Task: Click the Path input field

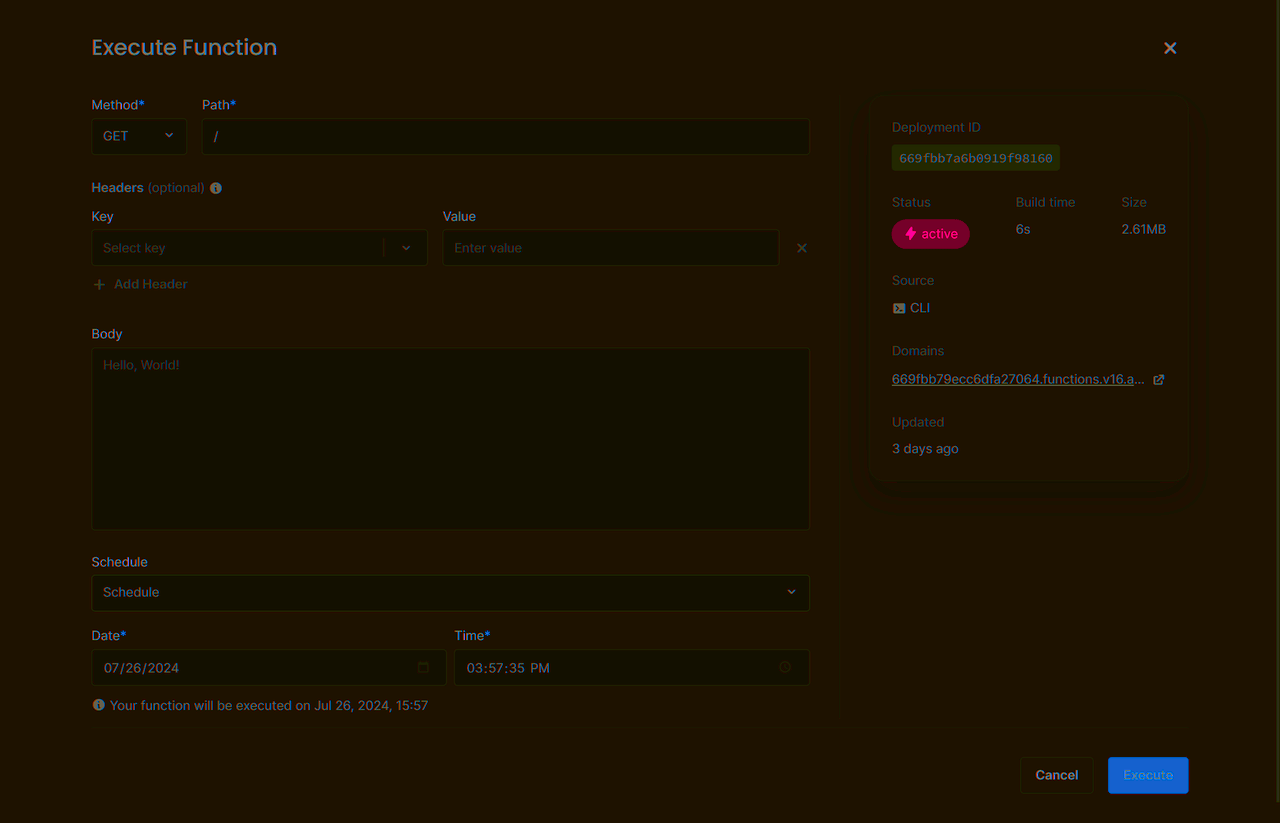Action: pos(505,136)
